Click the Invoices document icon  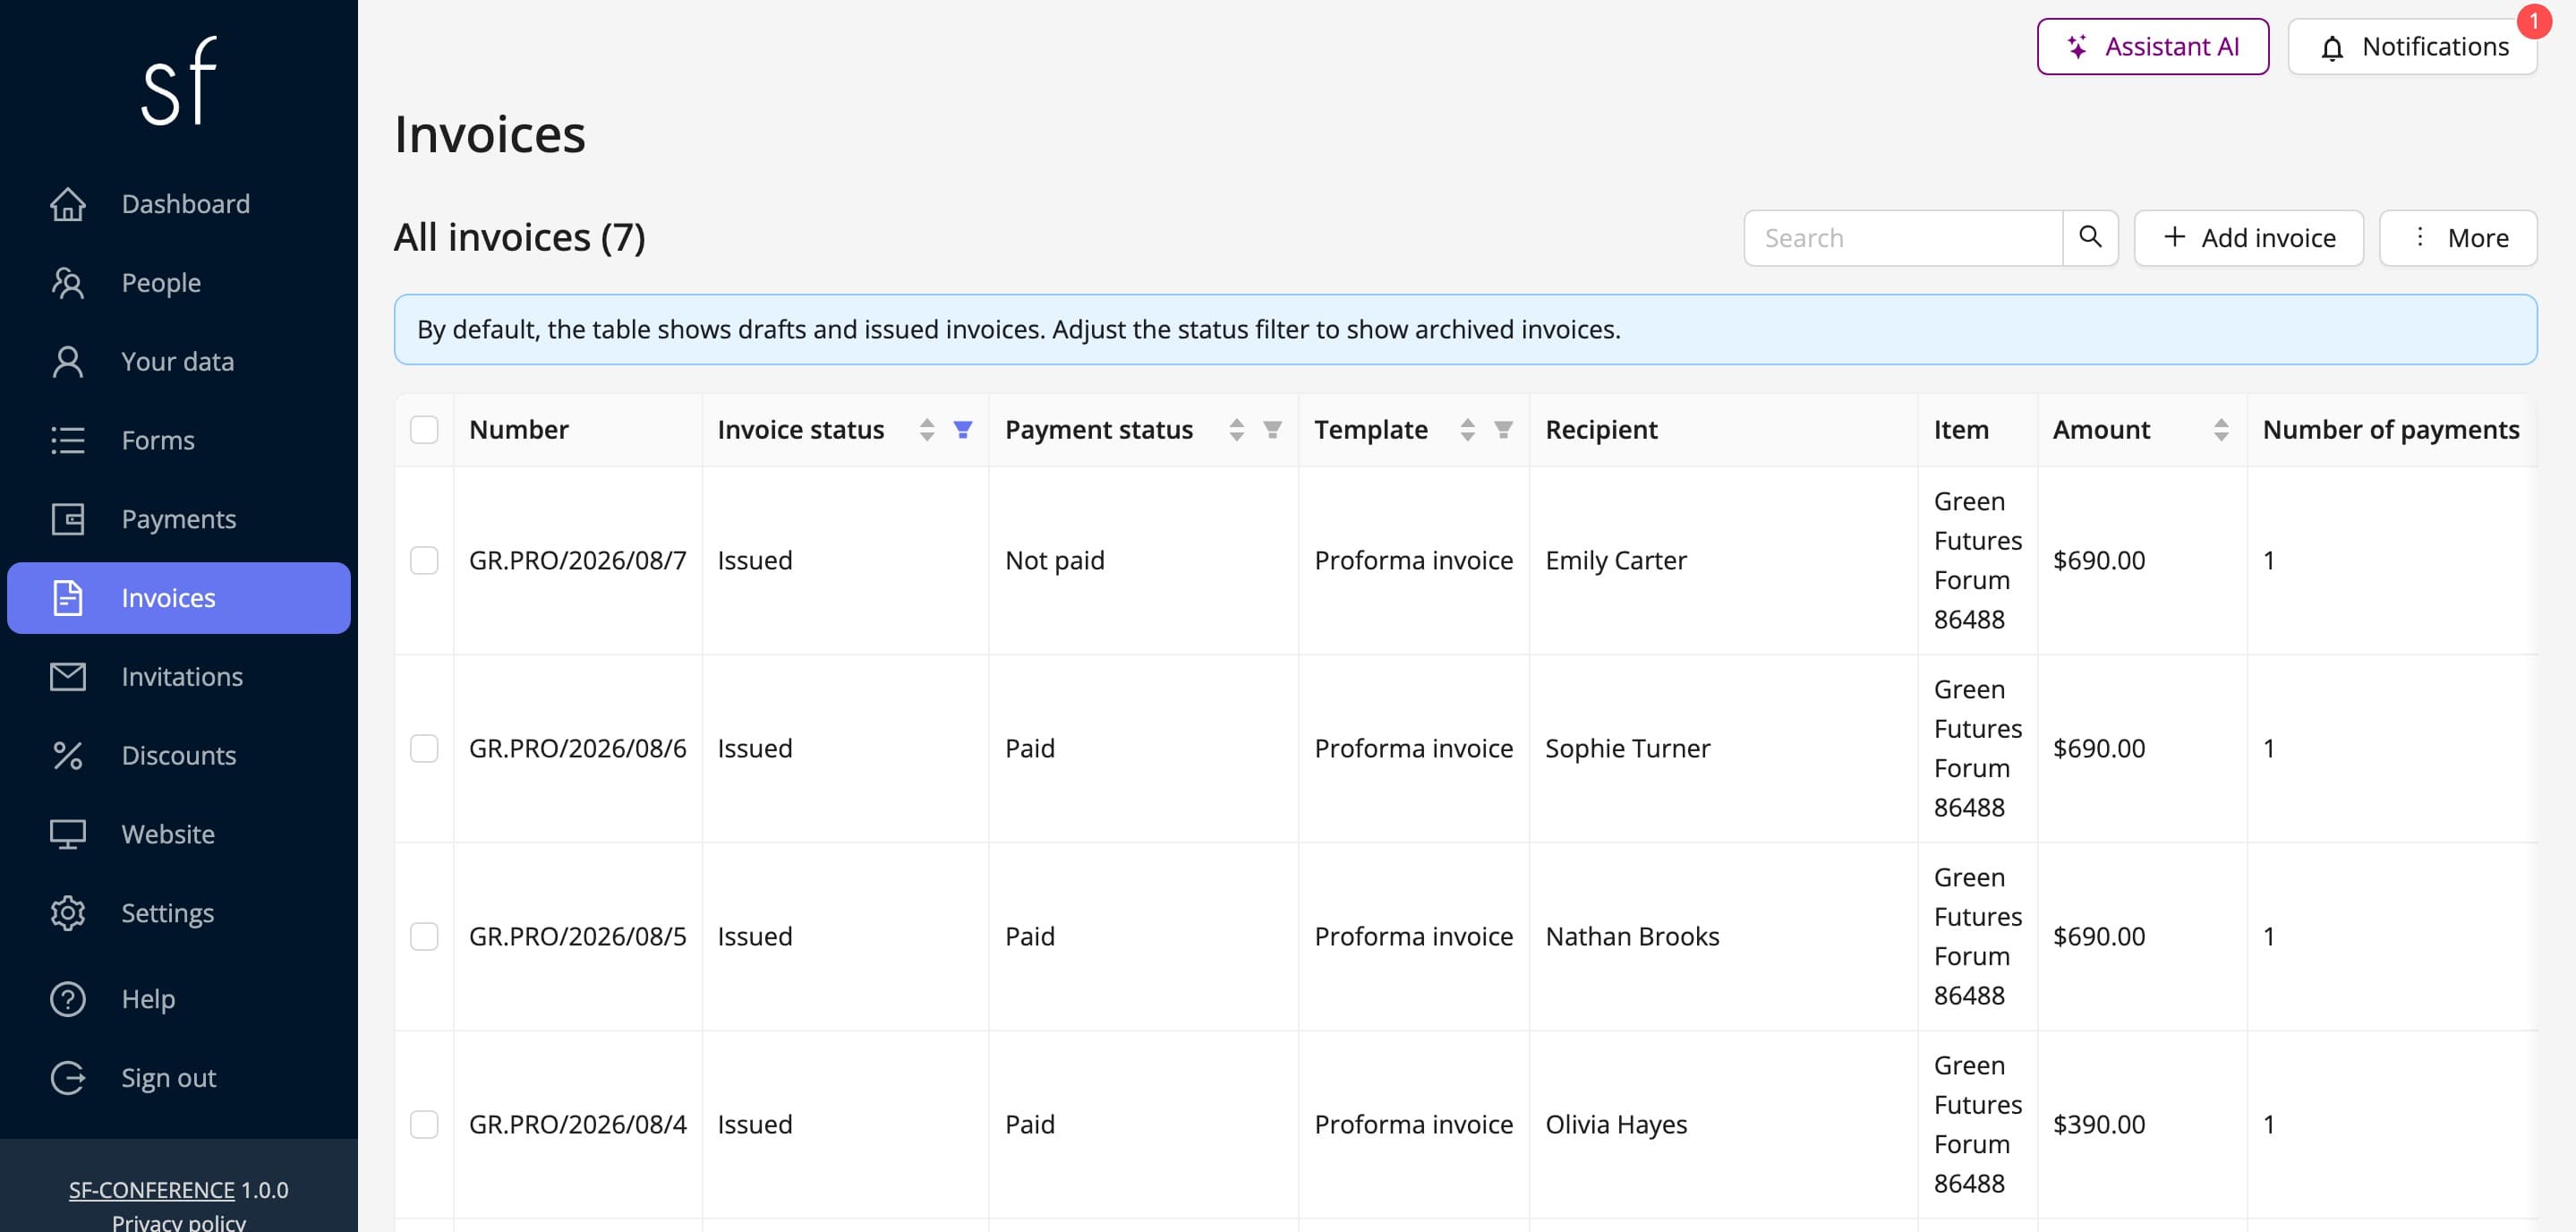(x=68, y=598)
